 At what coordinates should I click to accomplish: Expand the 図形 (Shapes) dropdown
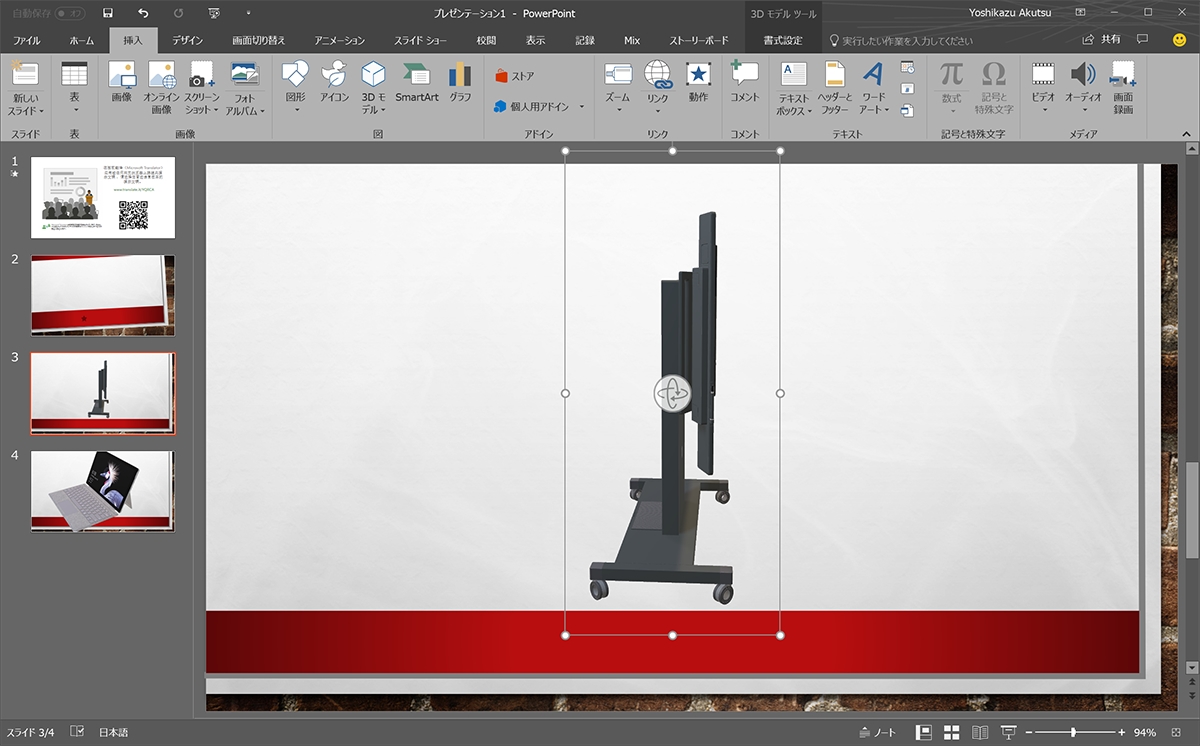[x=295, y=111]
